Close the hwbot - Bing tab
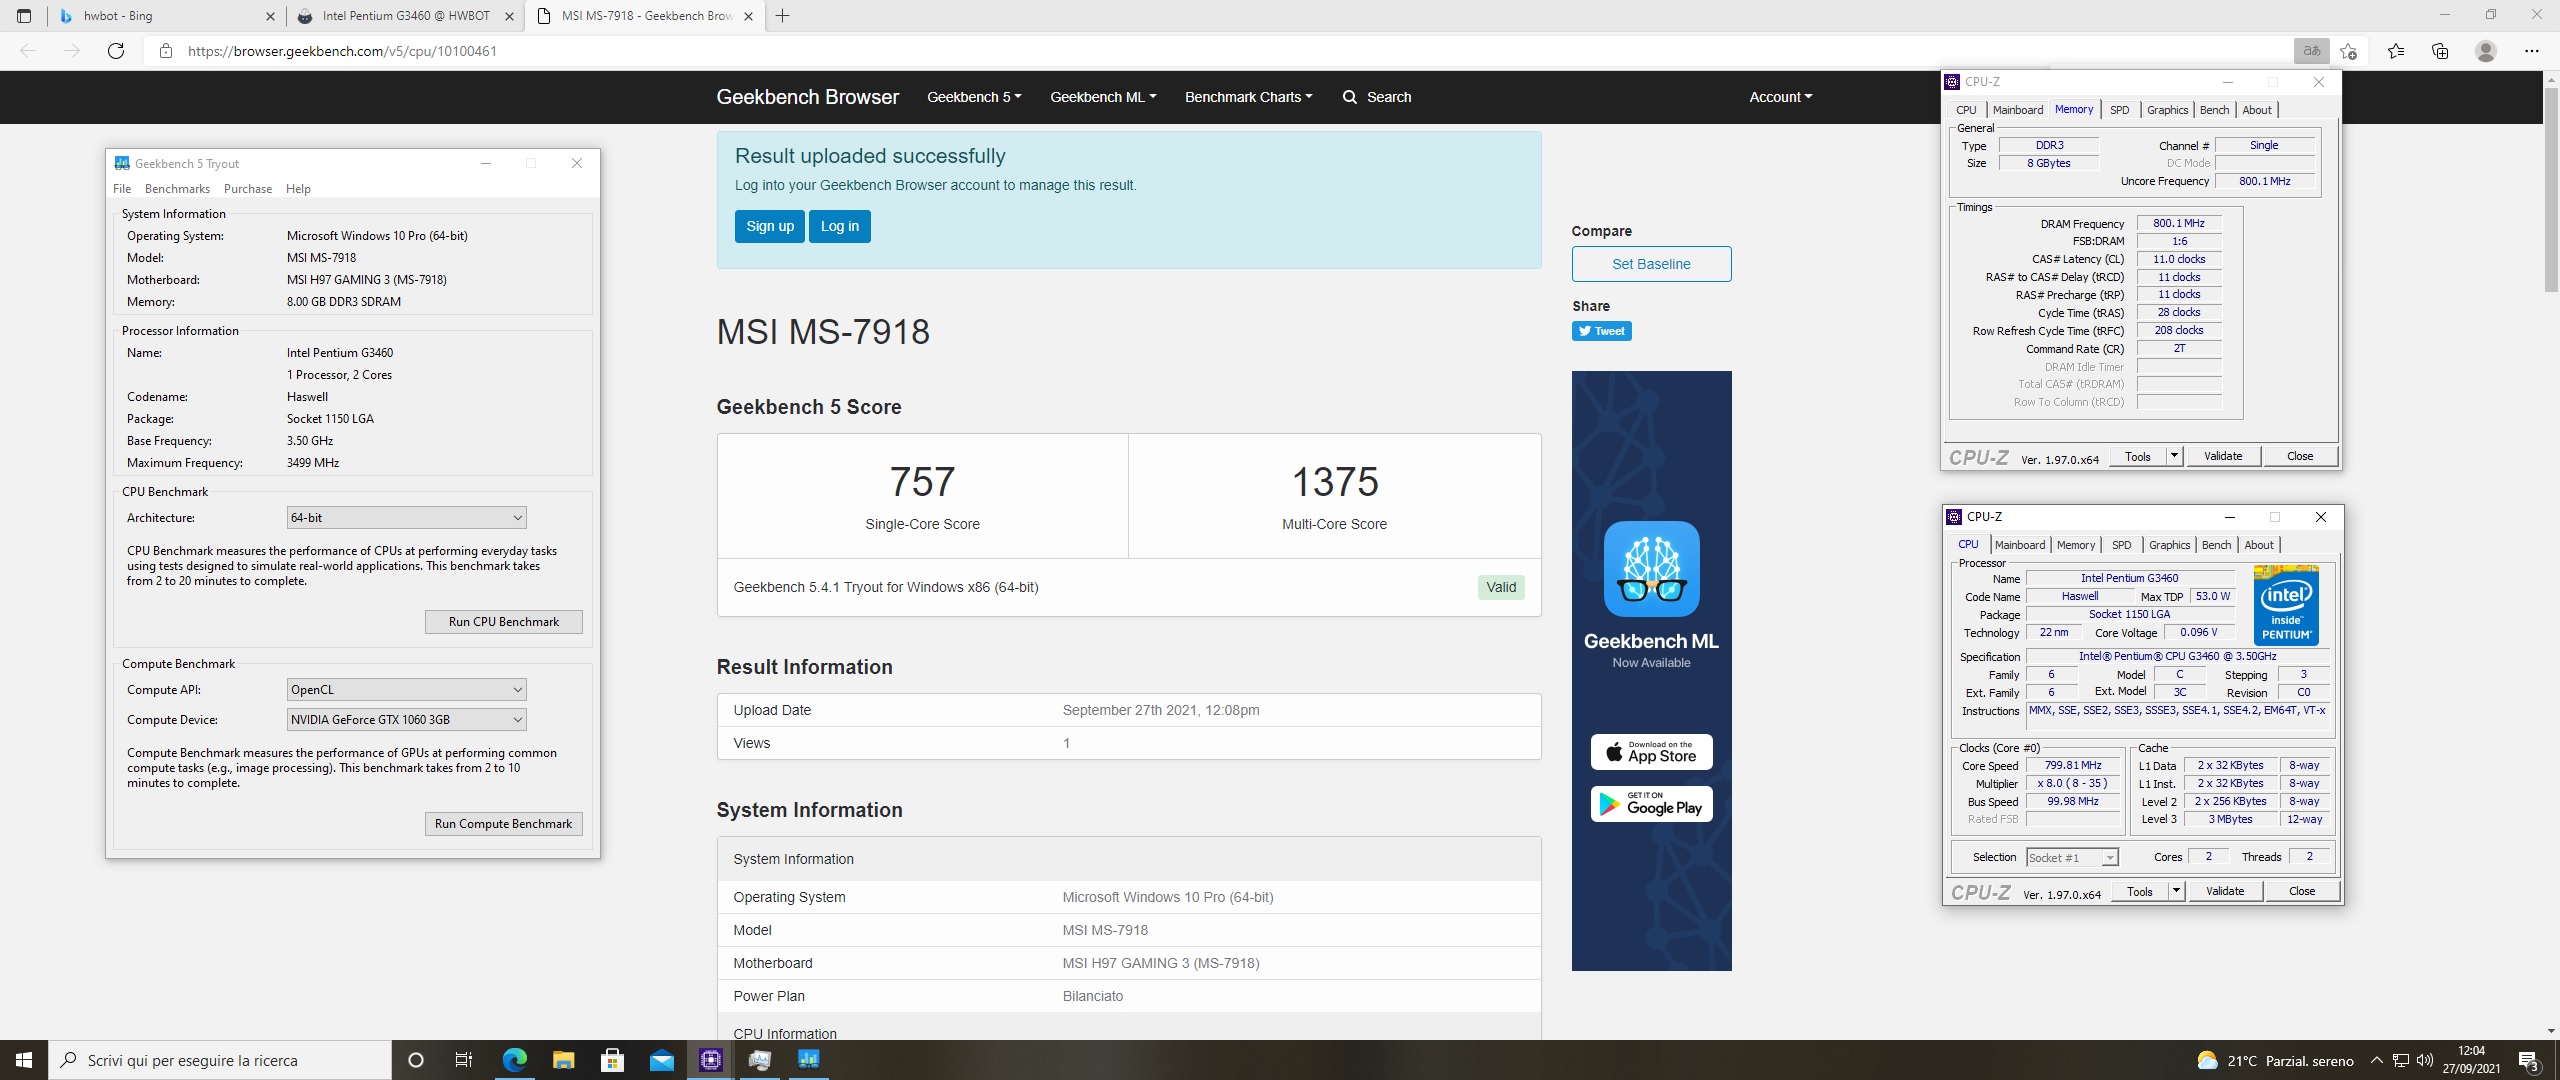 pos(270,16)
